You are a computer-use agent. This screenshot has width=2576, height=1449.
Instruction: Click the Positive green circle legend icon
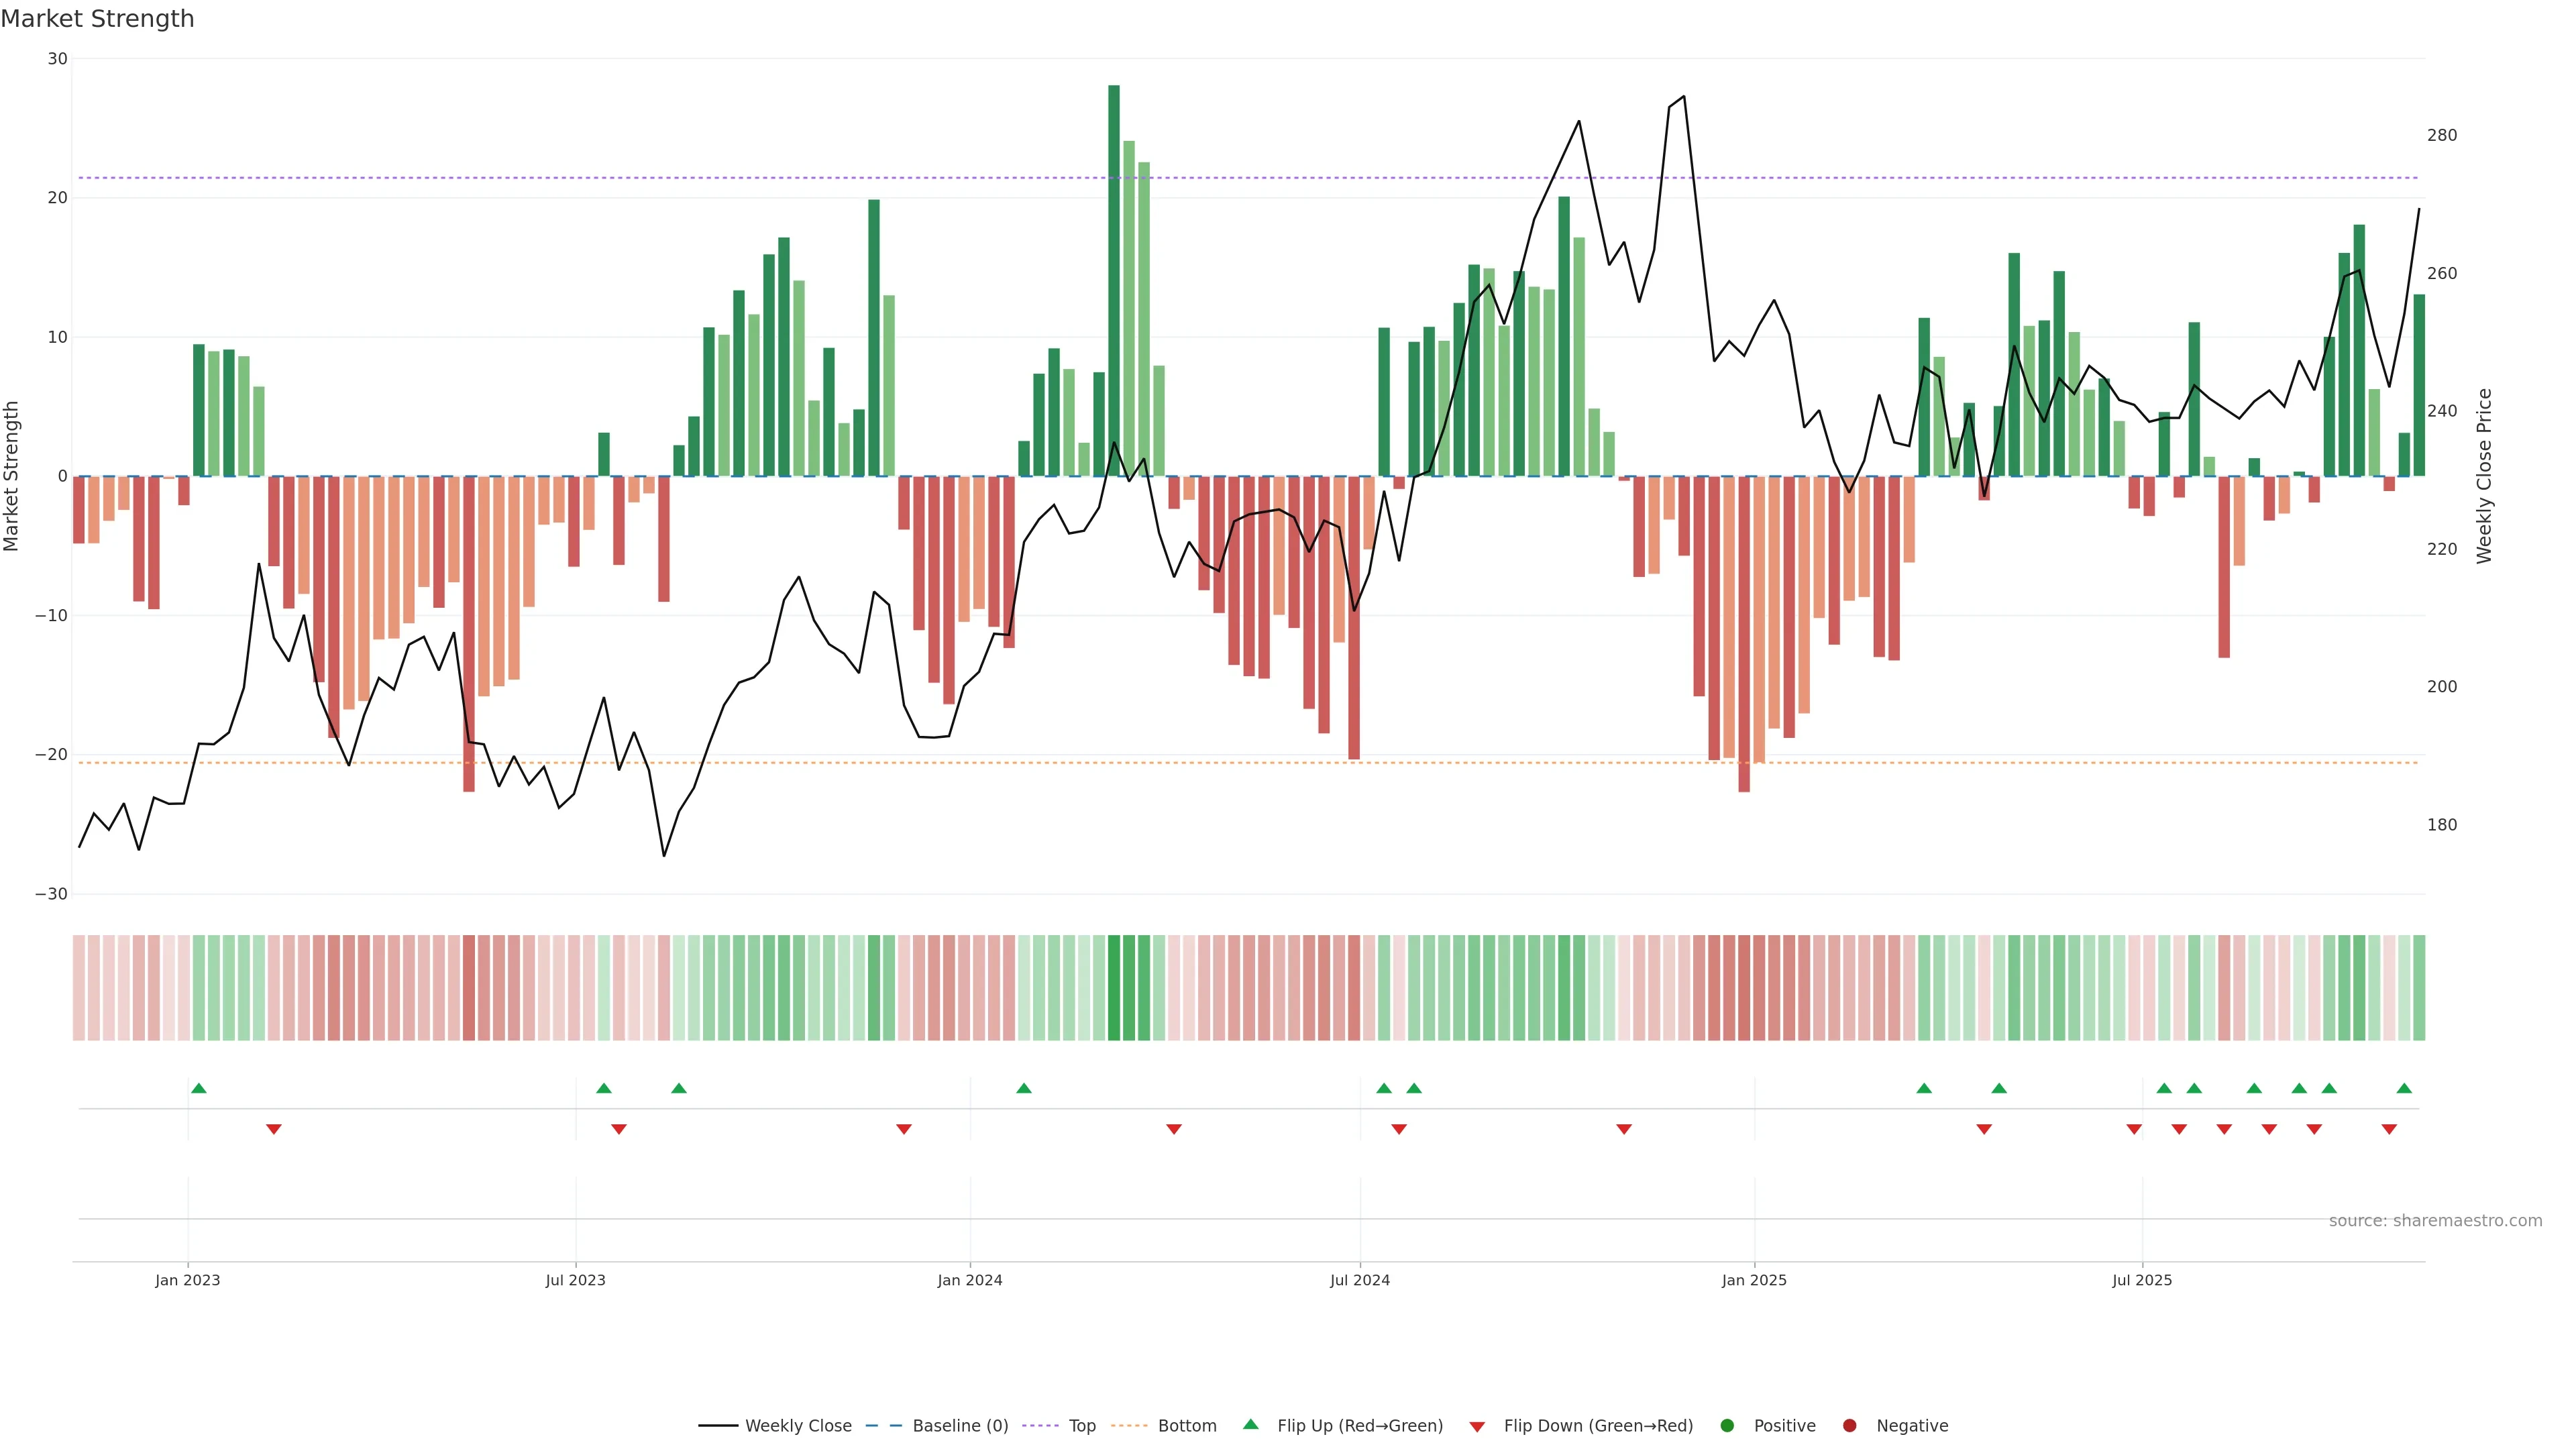coord(1727,1426)
